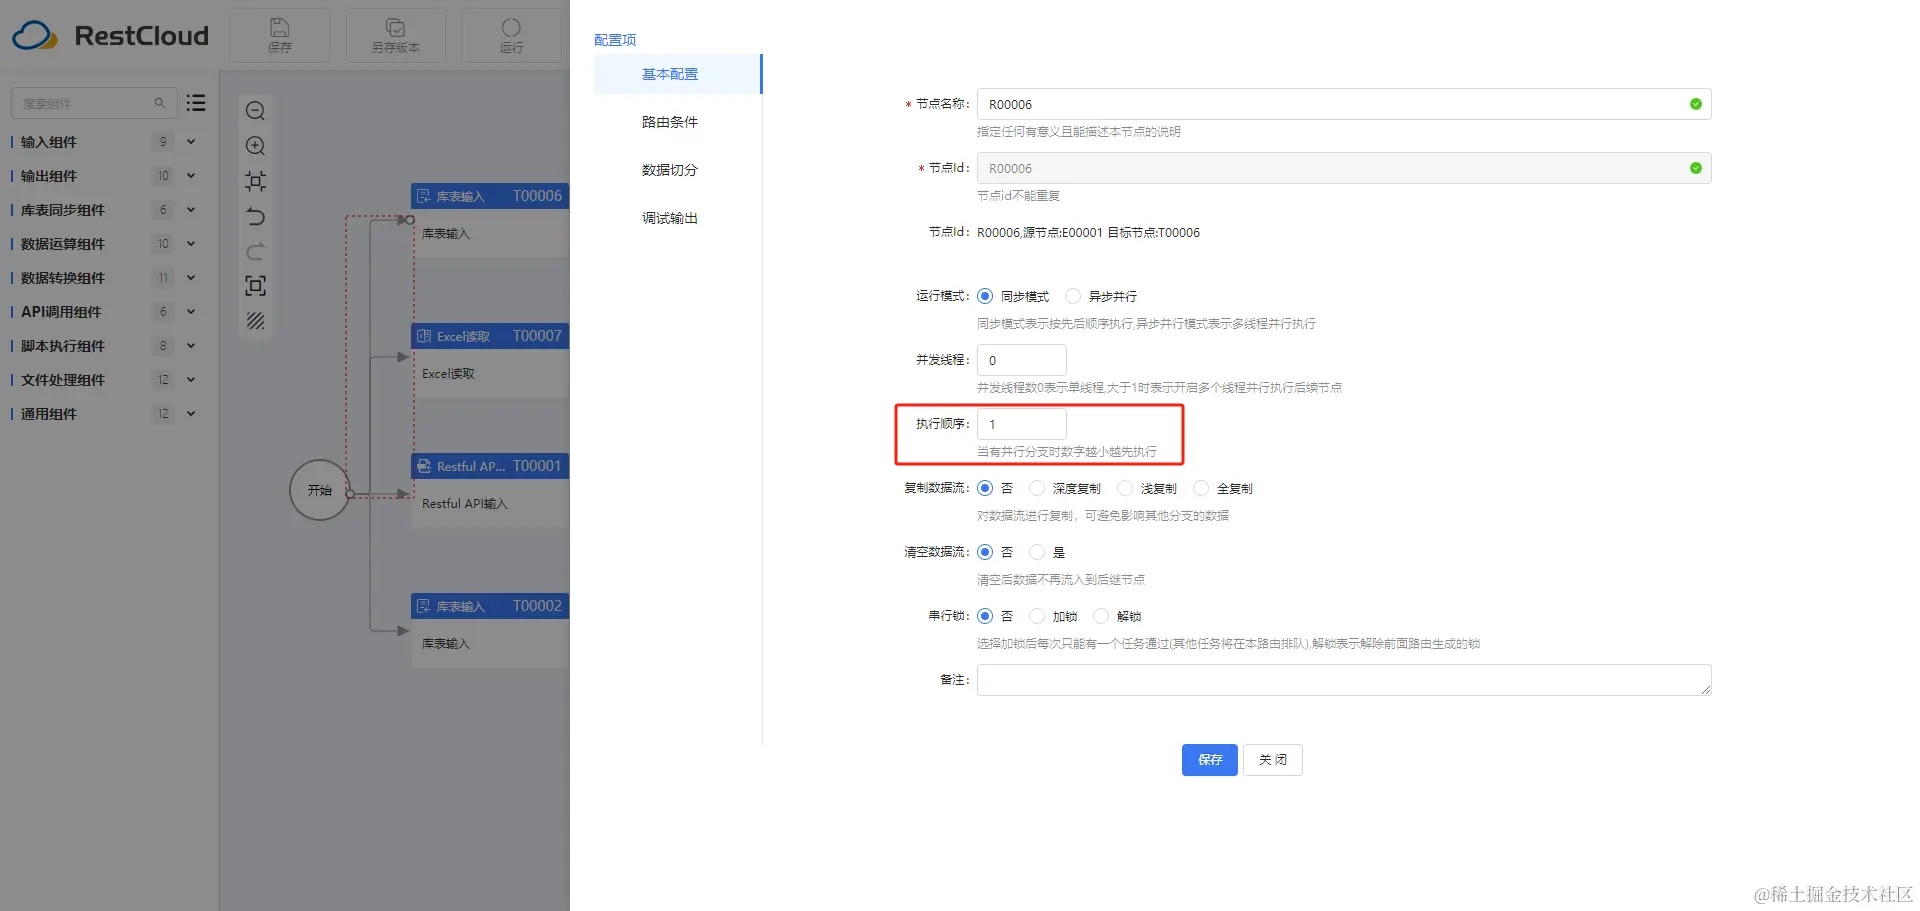This screenshot has height=911, width=1920.
Task: Expand the API调用组件 category chevron
Action: tap(191, 312)
